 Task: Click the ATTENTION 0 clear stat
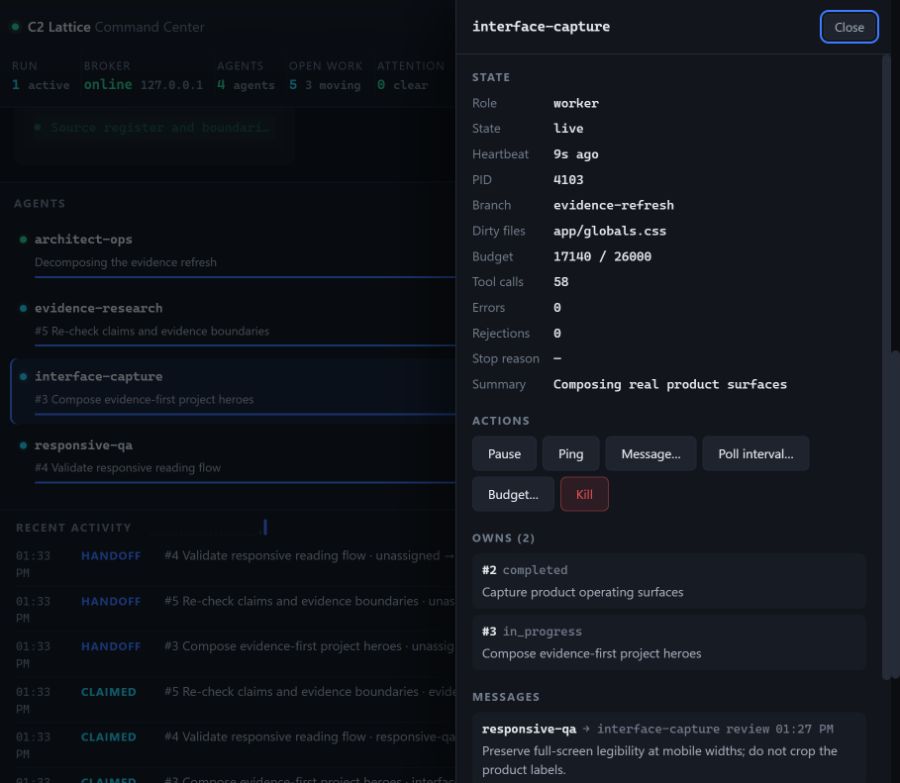pos(410,76)
